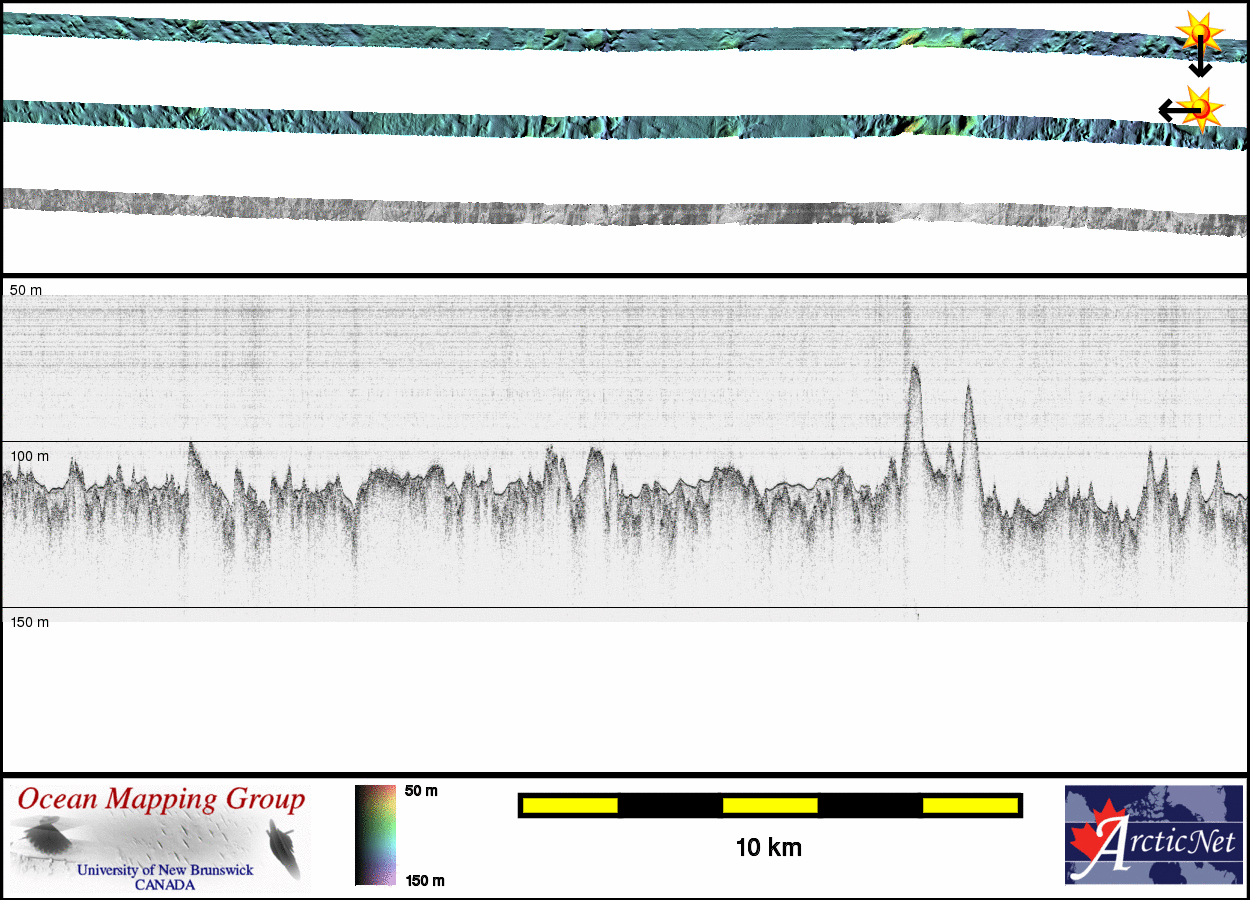
Task: Click the '50 m' label beside the color legend
Action: click(421, 791)
